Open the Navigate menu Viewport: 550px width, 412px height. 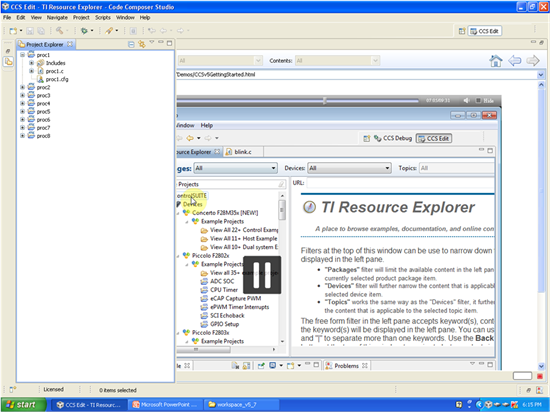tap(57, 18)
